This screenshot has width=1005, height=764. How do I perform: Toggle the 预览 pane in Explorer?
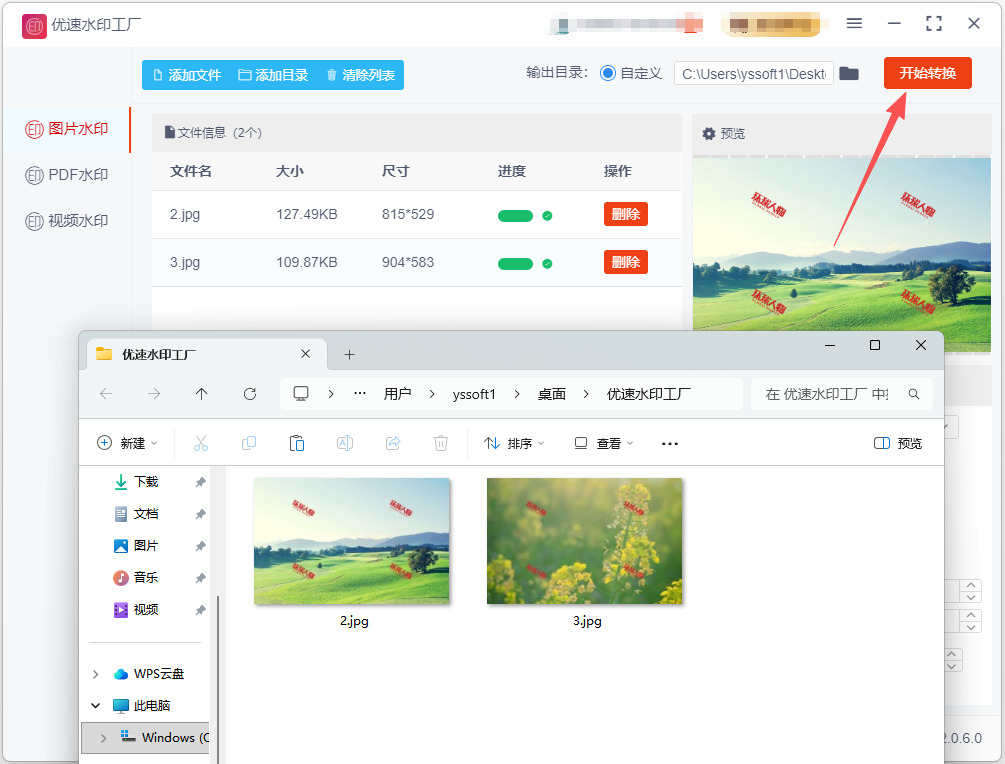click(897, 444)
